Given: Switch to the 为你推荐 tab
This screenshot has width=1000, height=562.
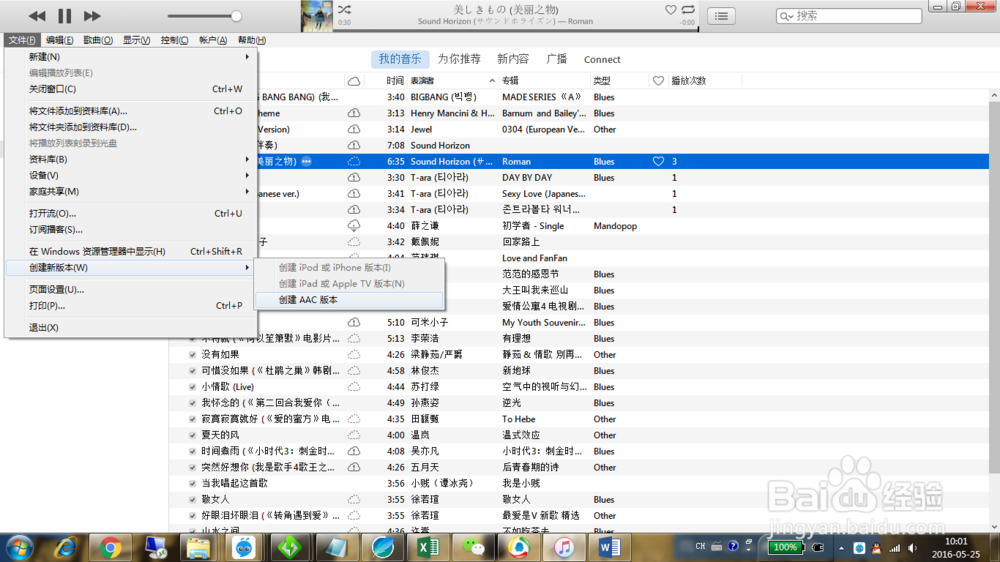Looking at the screenshot, I should [459, 59].
